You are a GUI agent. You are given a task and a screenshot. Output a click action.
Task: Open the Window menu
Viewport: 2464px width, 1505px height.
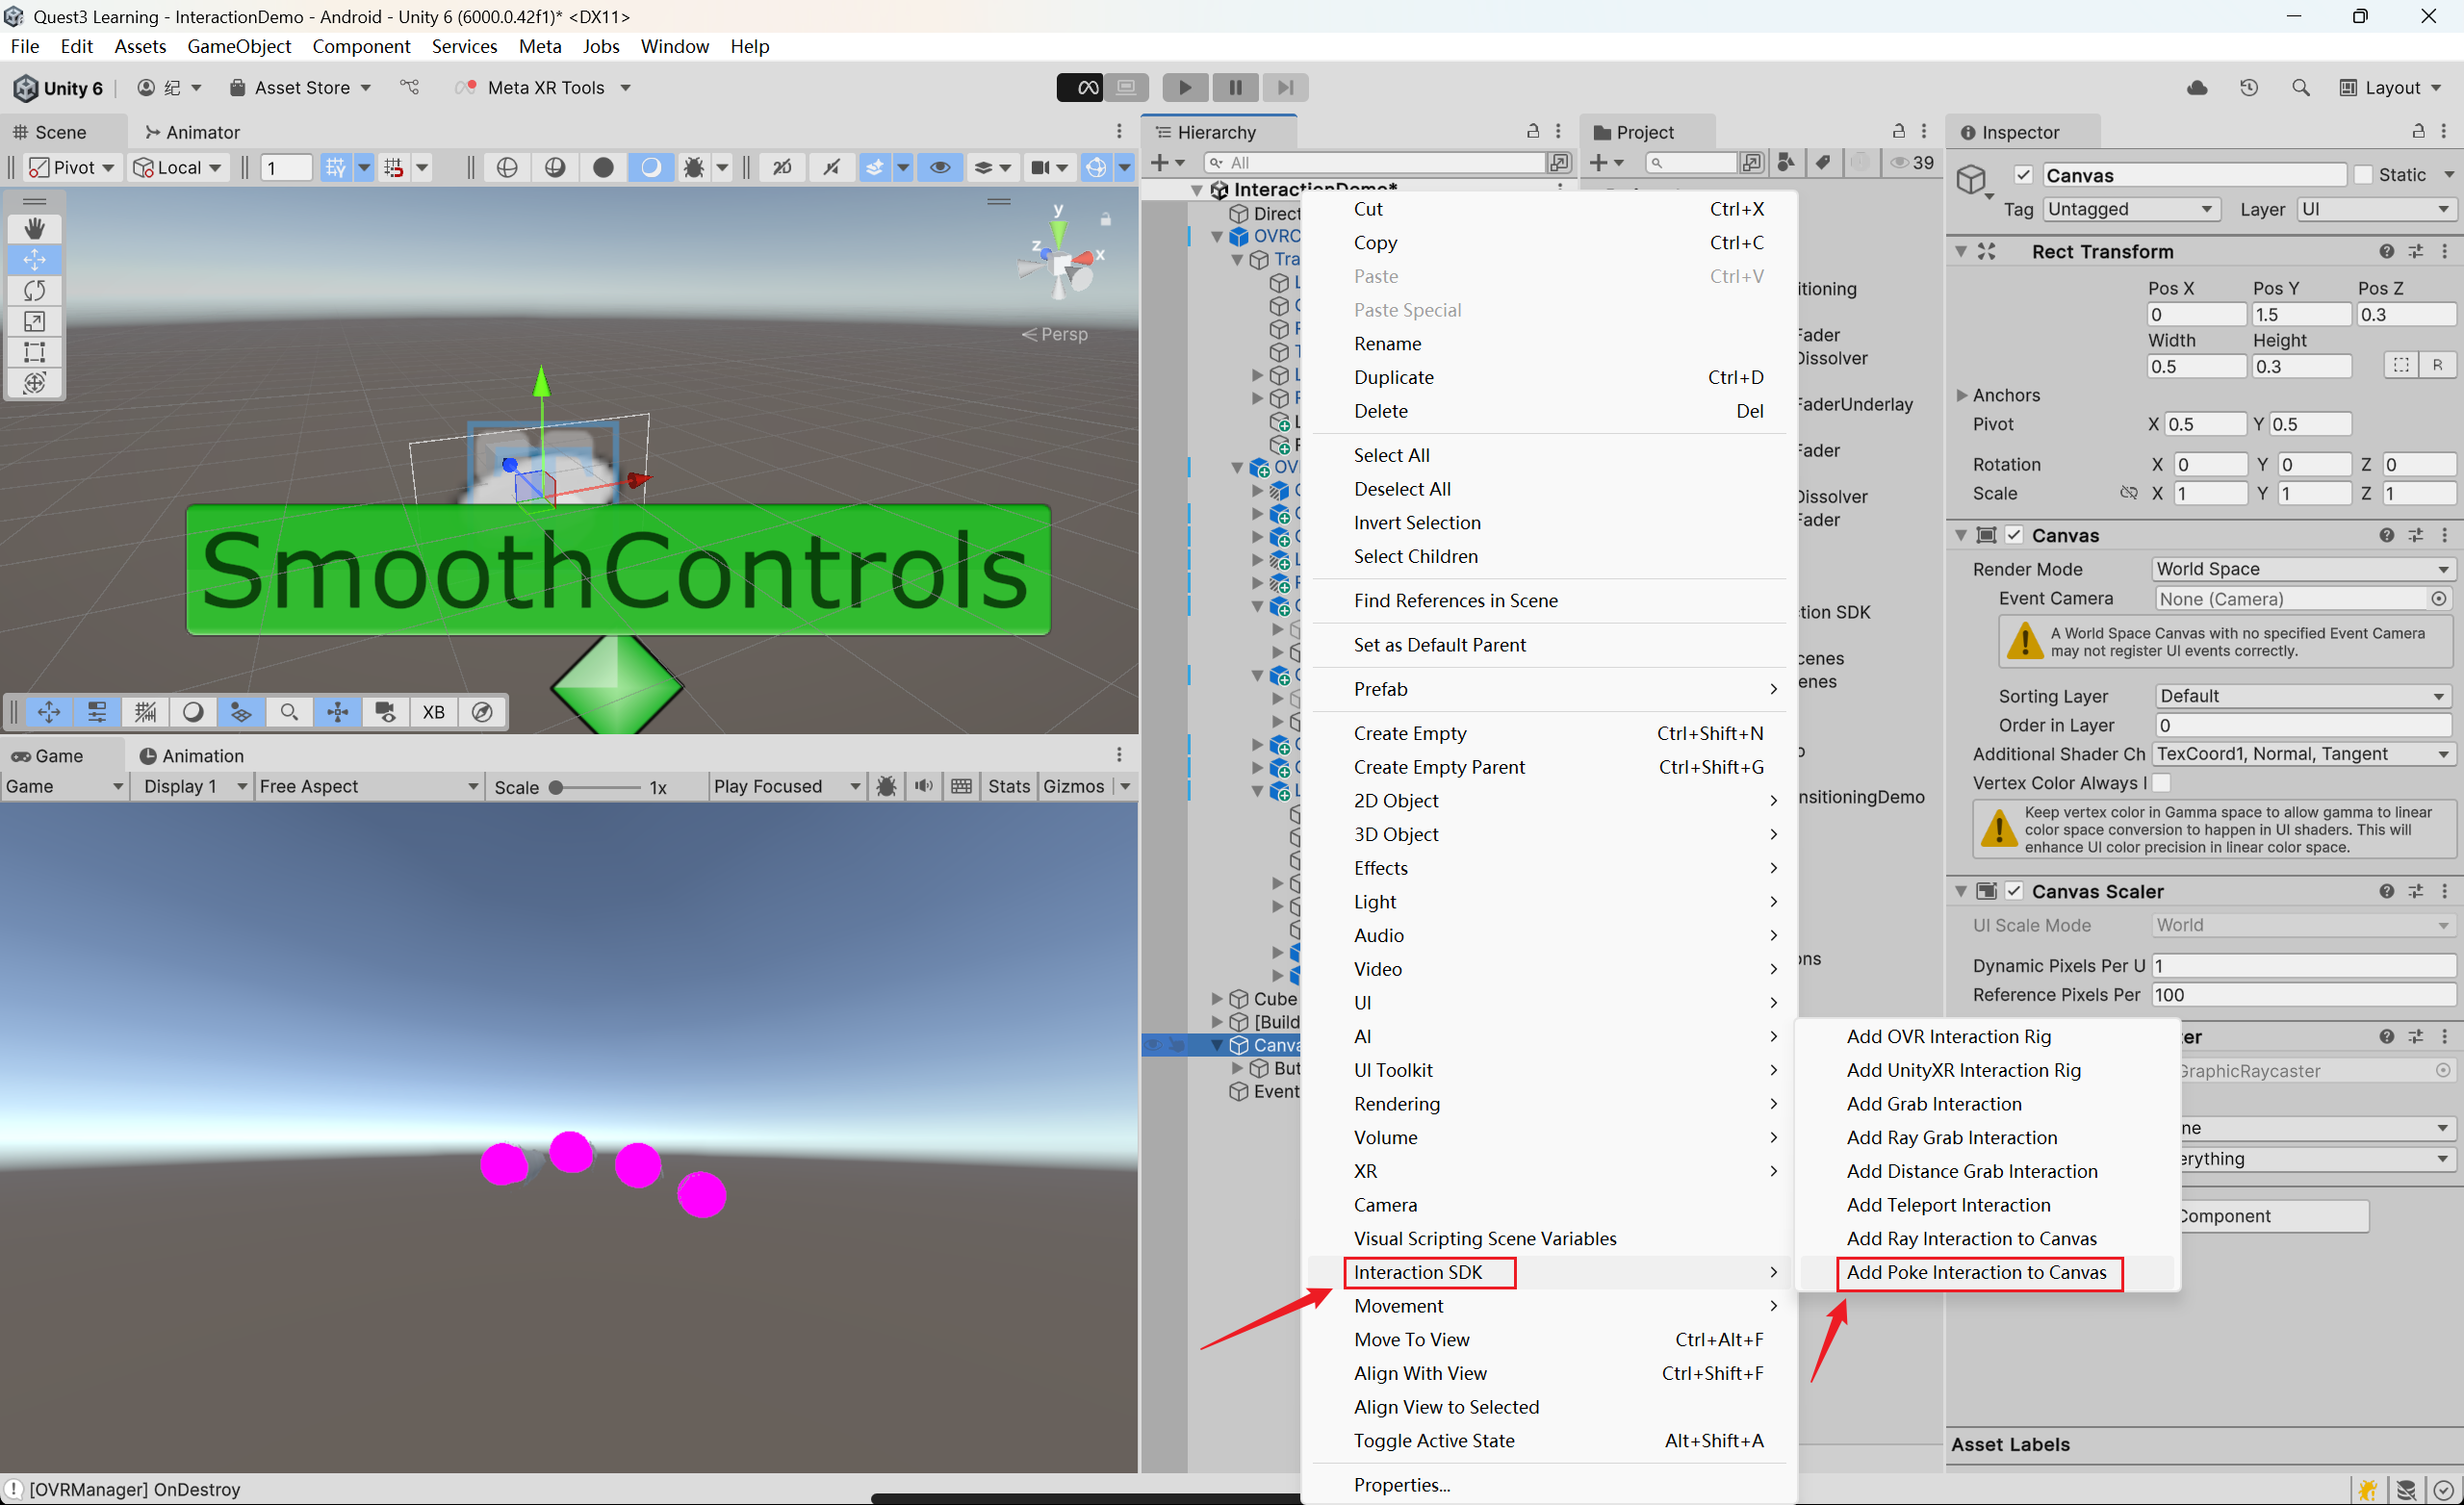click(x=675, y=46)
